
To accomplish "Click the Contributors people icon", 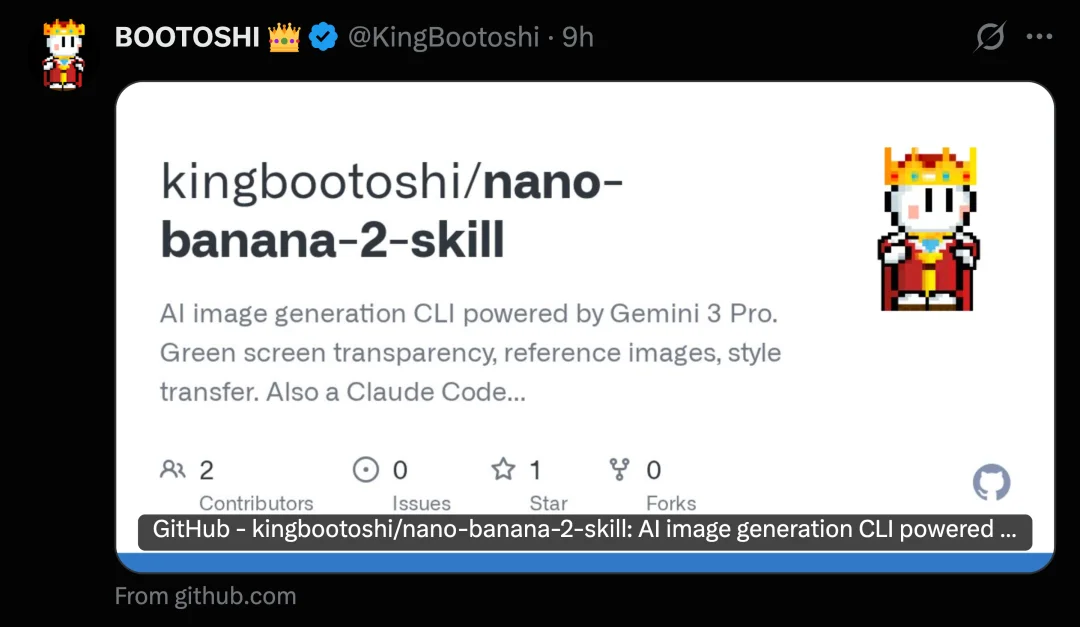I will pos(172,469).
